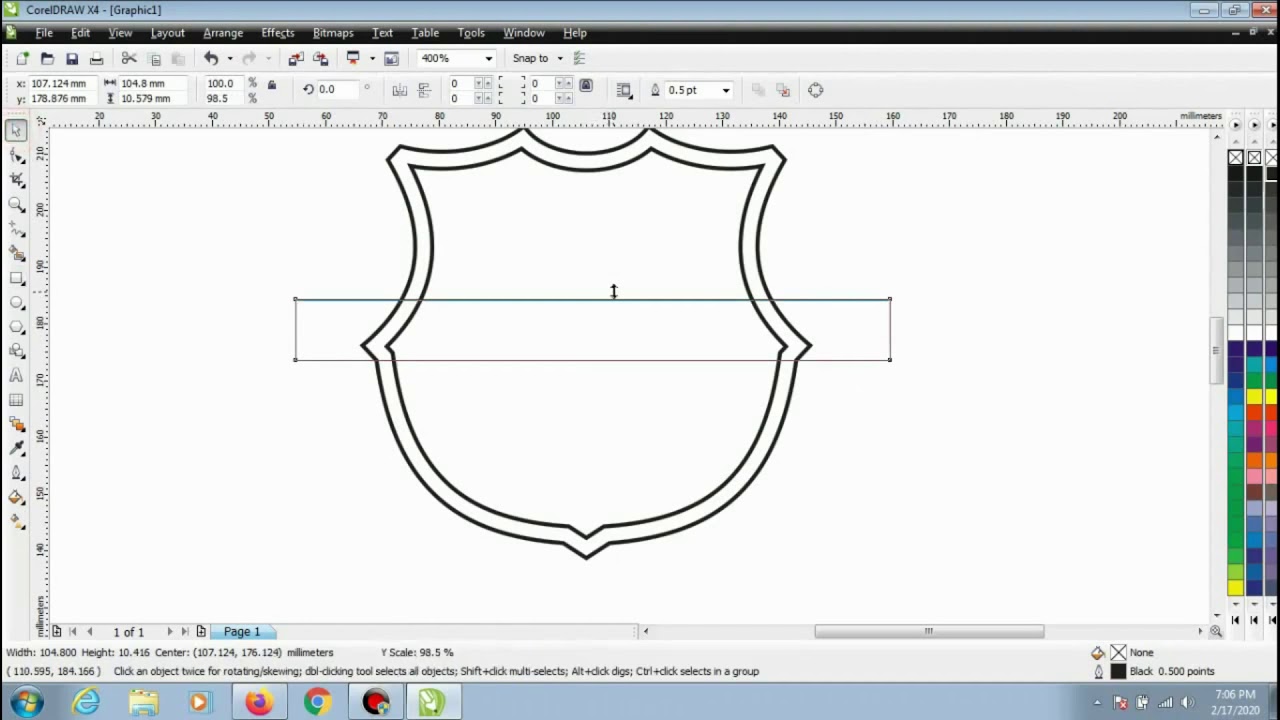
Task: Choose the Ellipse tool
Action: (16, 302)
